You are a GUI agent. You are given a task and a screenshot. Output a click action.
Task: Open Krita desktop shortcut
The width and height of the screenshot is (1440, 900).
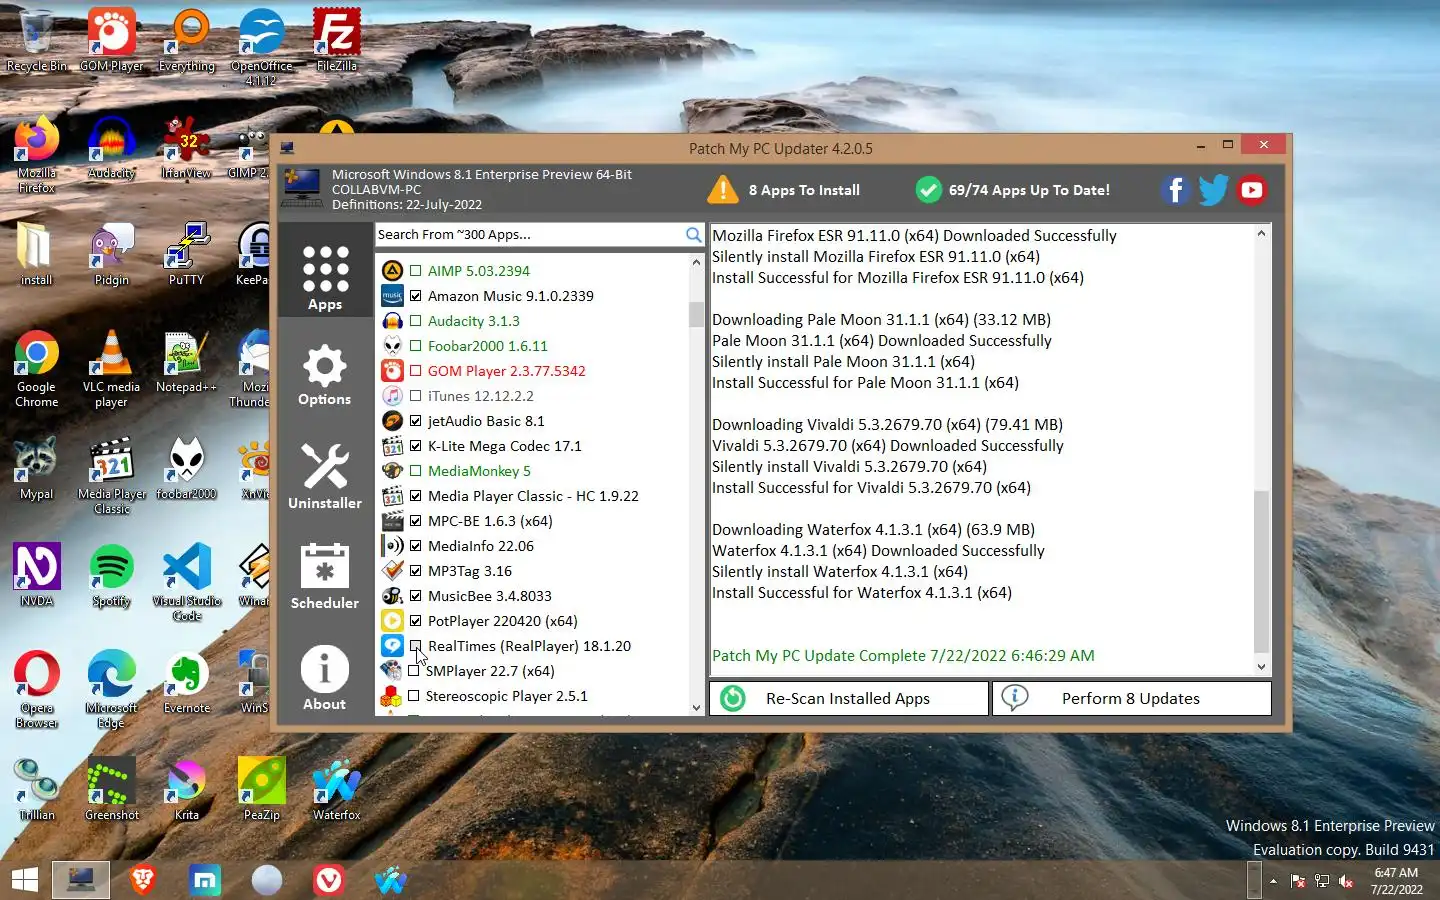[187, 789]
